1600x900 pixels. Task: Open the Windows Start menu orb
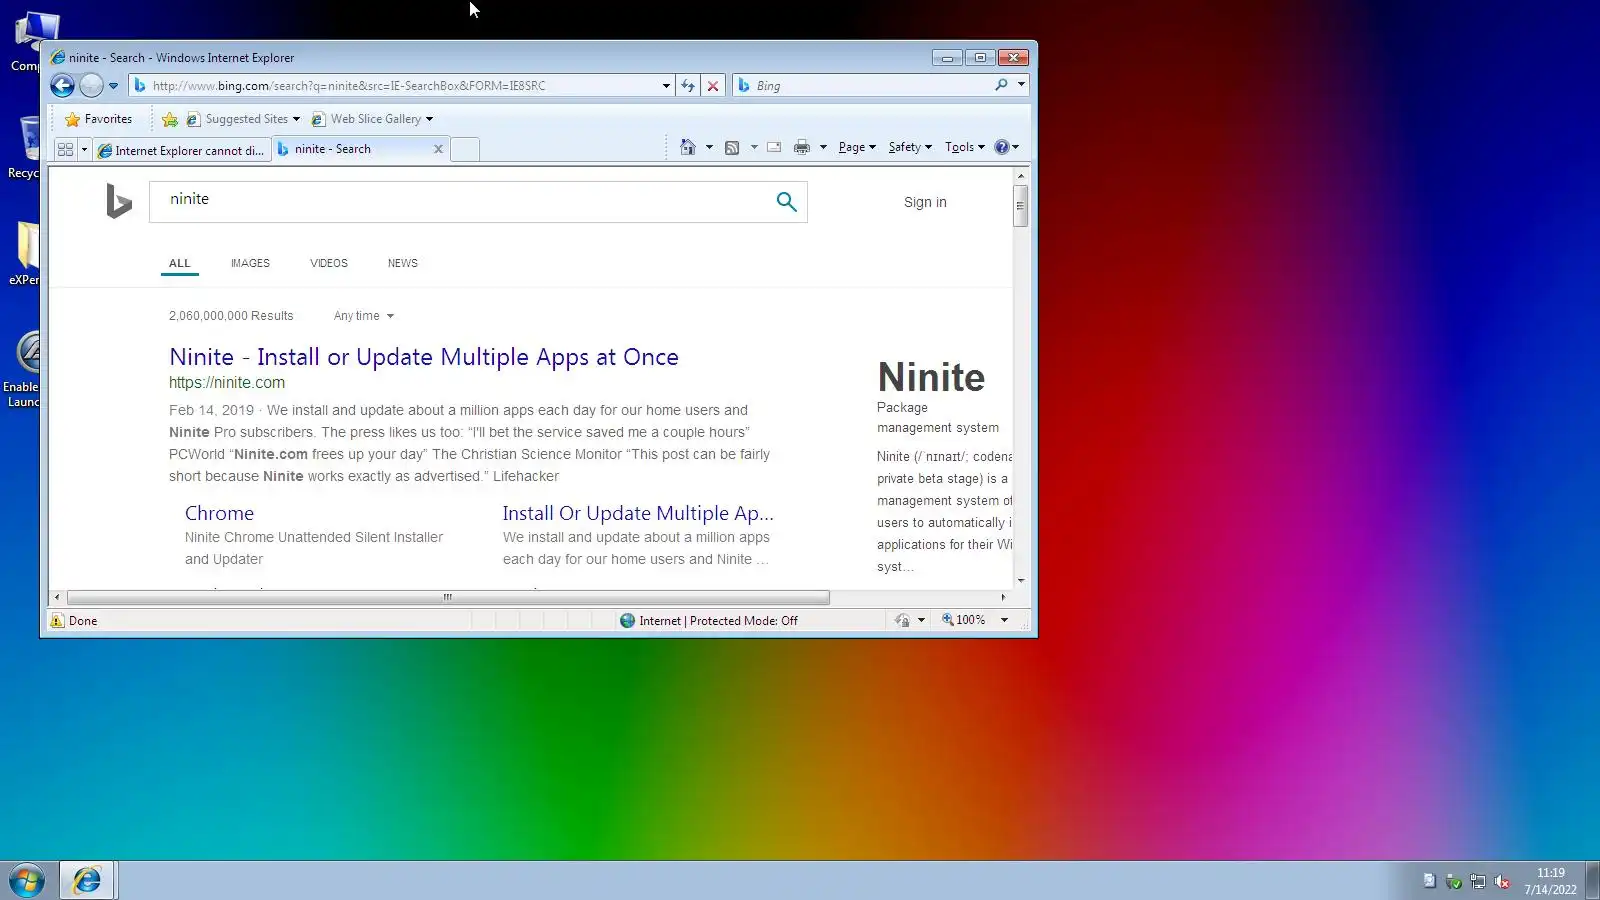click(x=28, y=881)
